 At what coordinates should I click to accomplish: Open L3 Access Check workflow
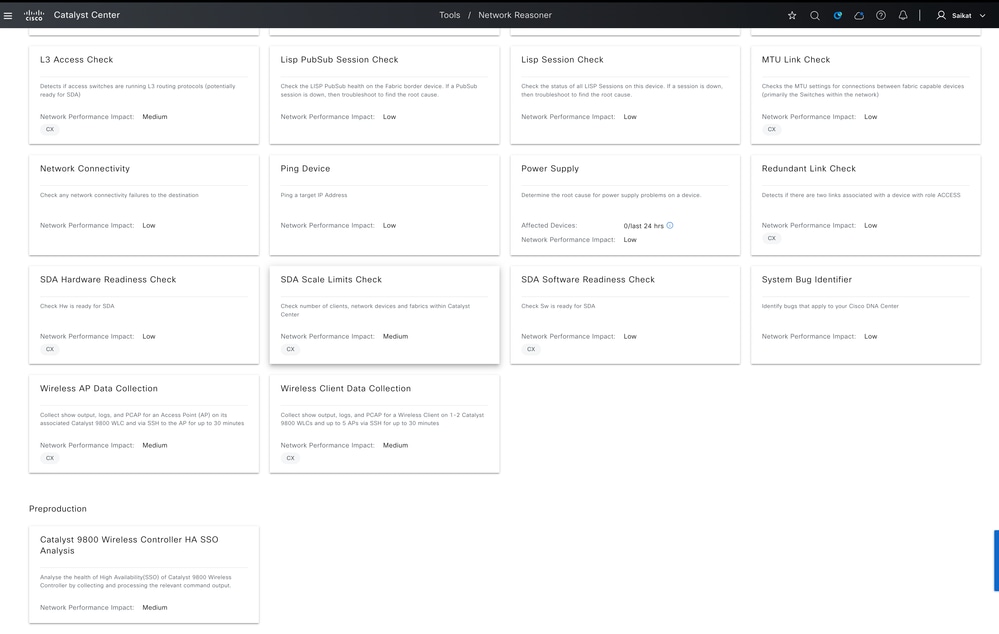point(144,94)
